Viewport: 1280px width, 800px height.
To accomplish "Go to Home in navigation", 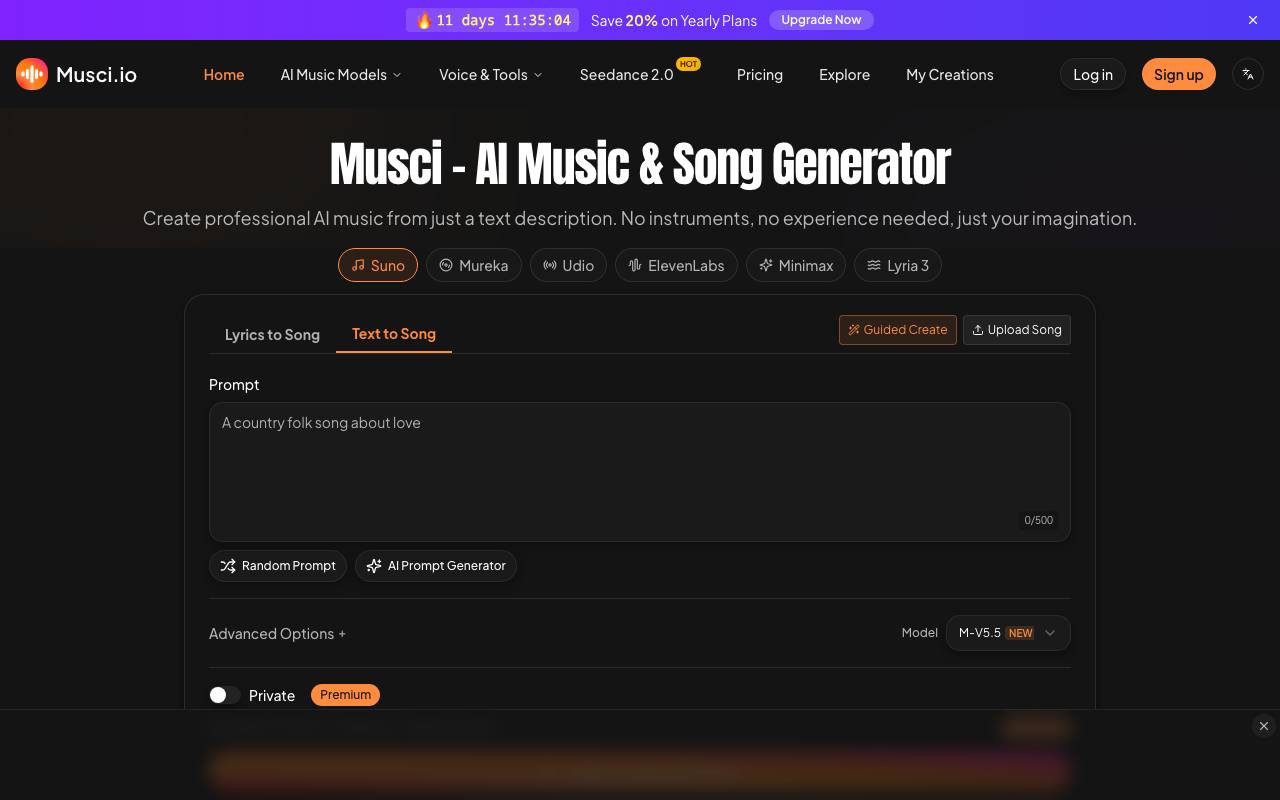I will (224, 75).
